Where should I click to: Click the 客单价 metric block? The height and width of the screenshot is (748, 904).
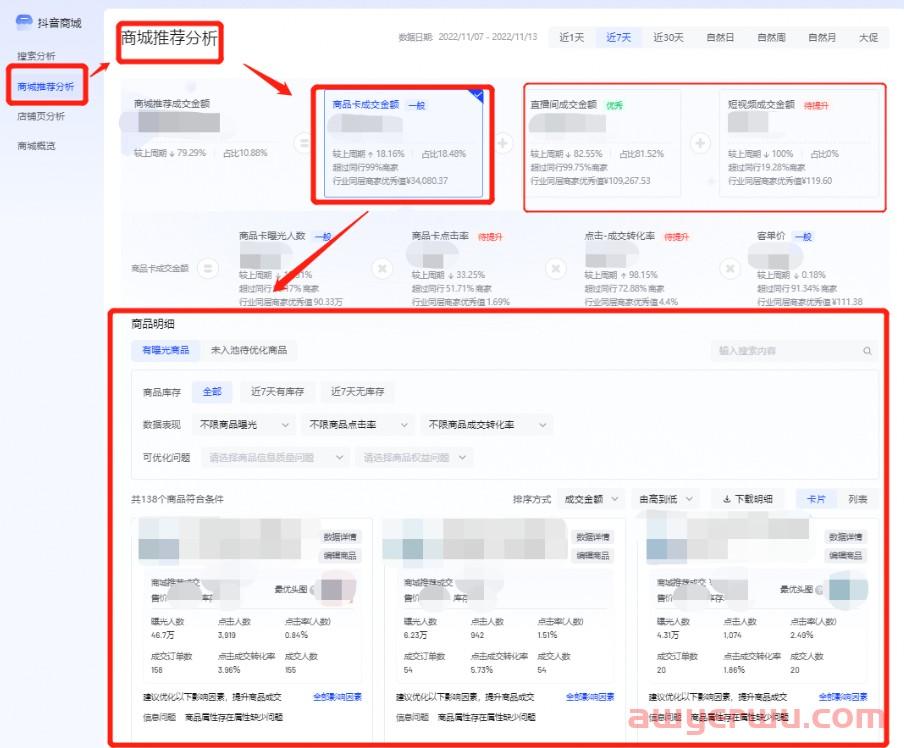click(x=810, y=268)
